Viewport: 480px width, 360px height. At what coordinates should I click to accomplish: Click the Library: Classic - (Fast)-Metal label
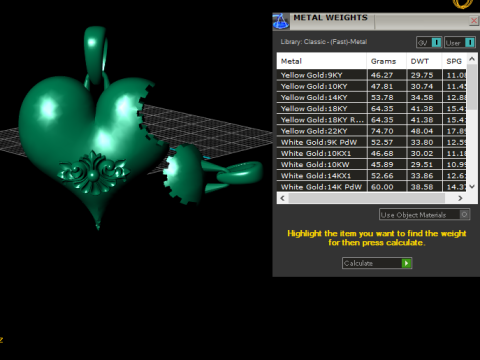[324, 42]
